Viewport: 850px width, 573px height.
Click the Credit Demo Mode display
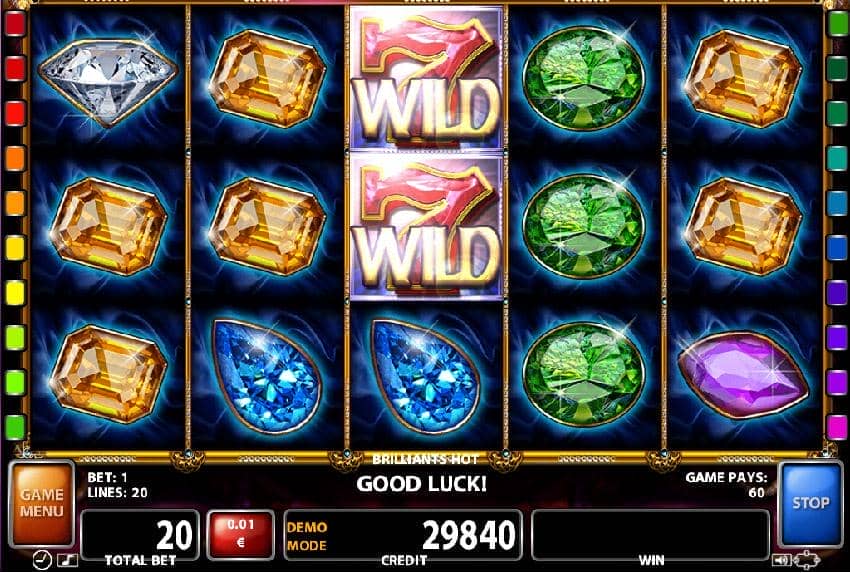pyautogui.click(x=403, y=535)
